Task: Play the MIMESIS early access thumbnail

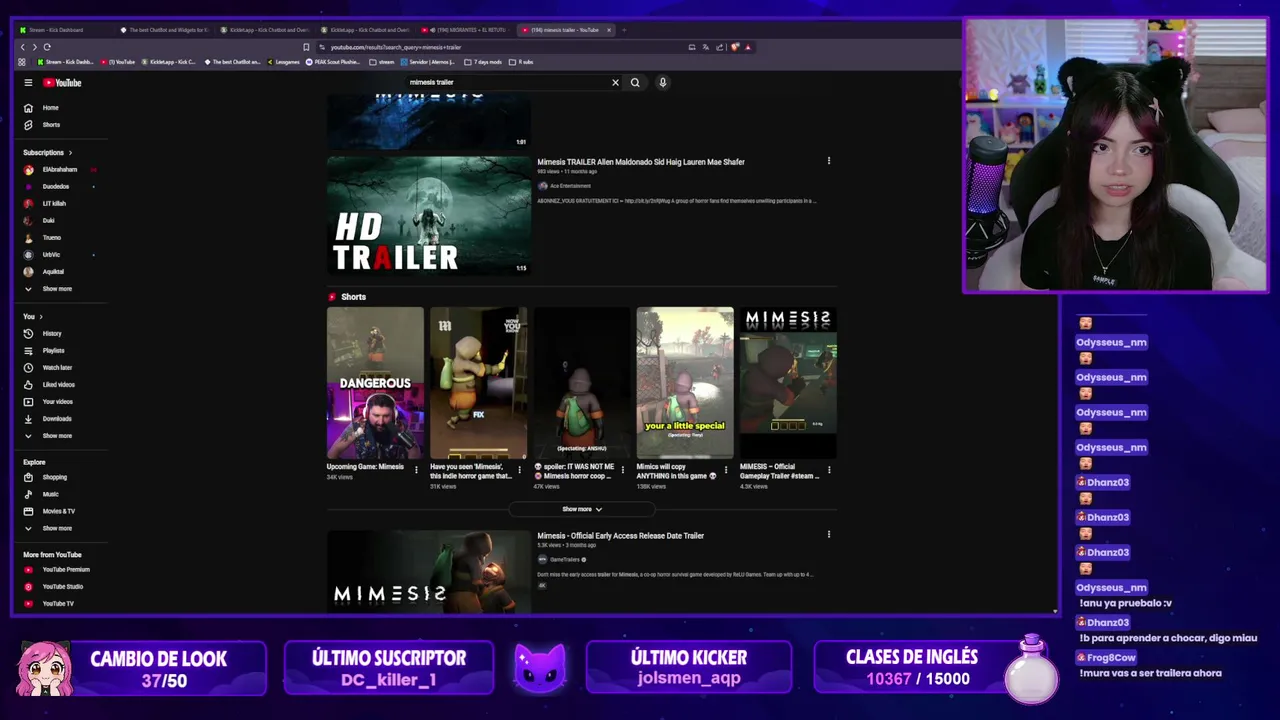Action: [429, 572]
